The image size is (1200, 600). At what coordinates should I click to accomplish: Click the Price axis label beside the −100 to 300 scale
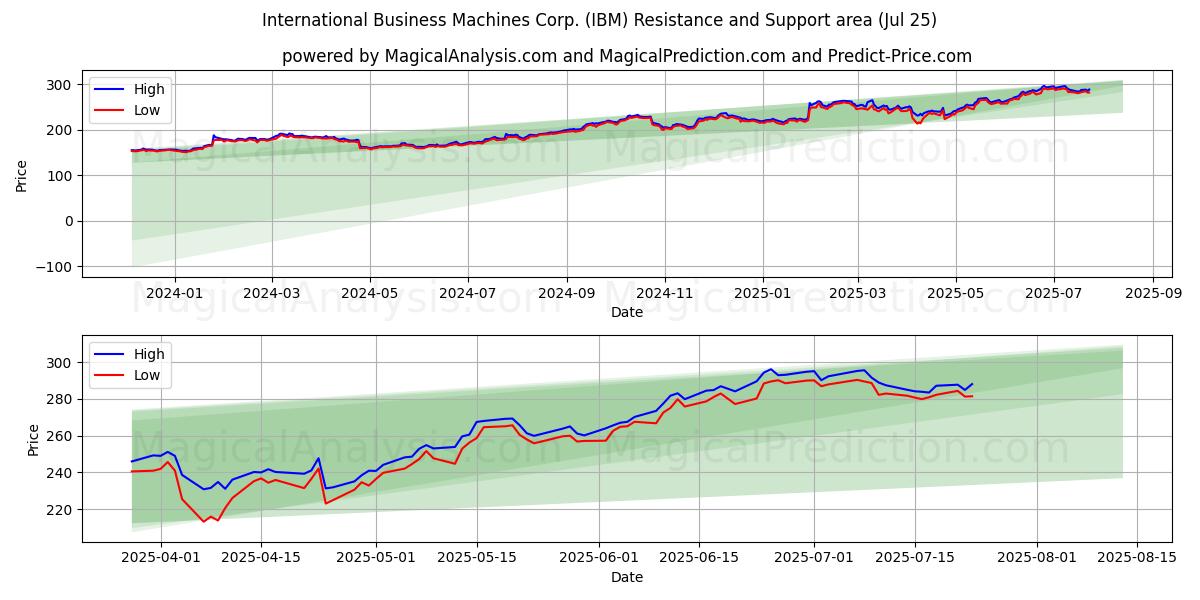pos(21,176)
